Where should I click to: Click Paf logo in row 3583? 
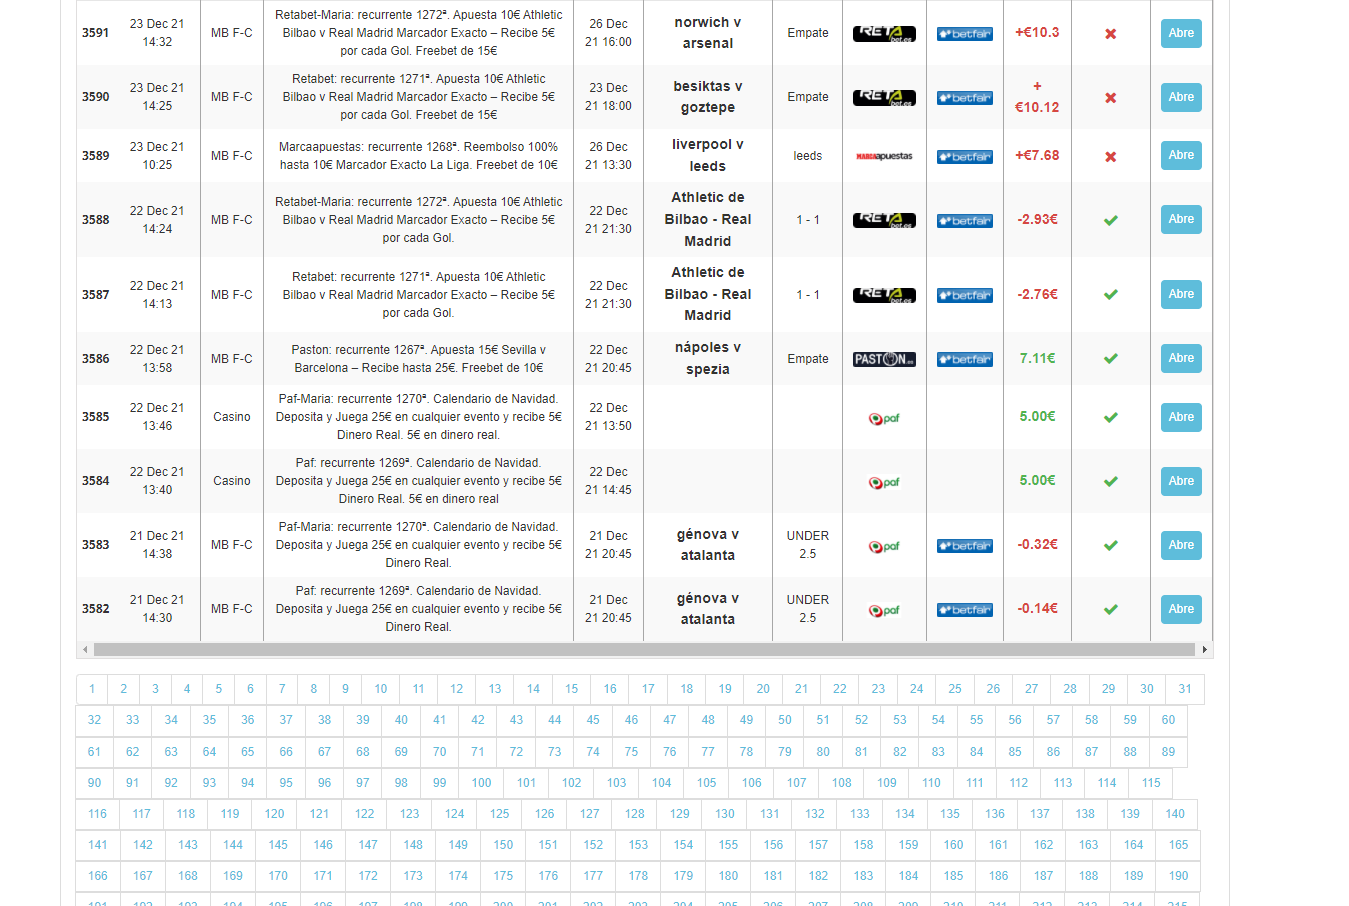pyautogui.click(x=884, y=546)
